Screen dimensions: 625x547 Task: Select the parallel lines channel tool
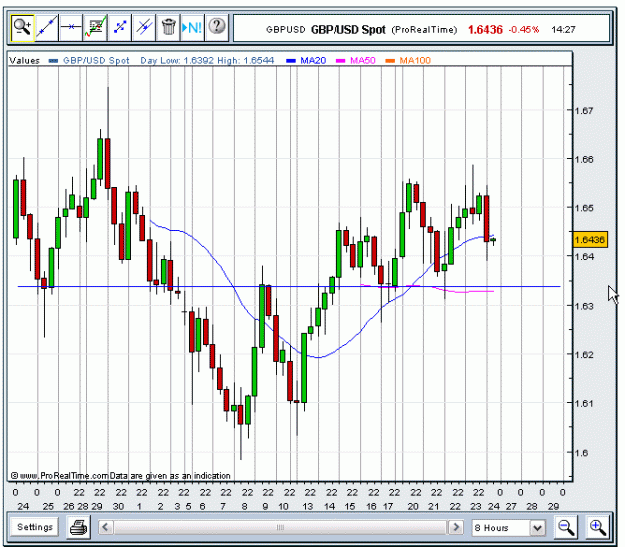tap(144, 28)
